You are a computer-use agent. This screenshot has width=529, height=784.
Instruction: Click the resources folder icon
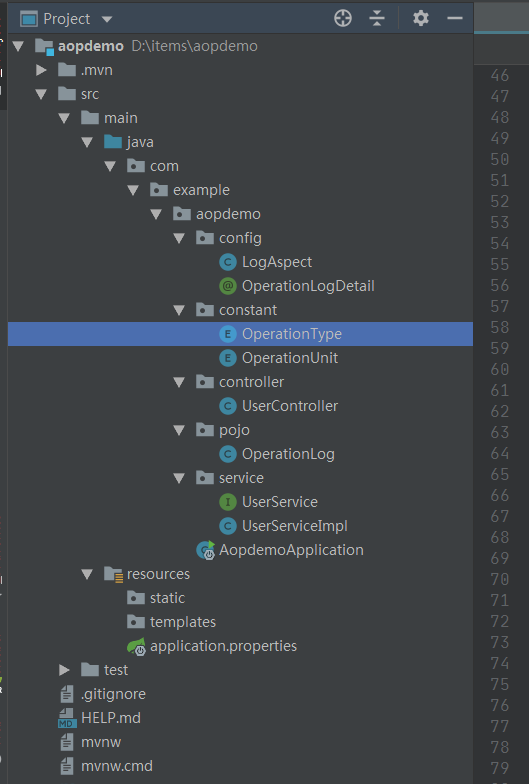[114, 574]
